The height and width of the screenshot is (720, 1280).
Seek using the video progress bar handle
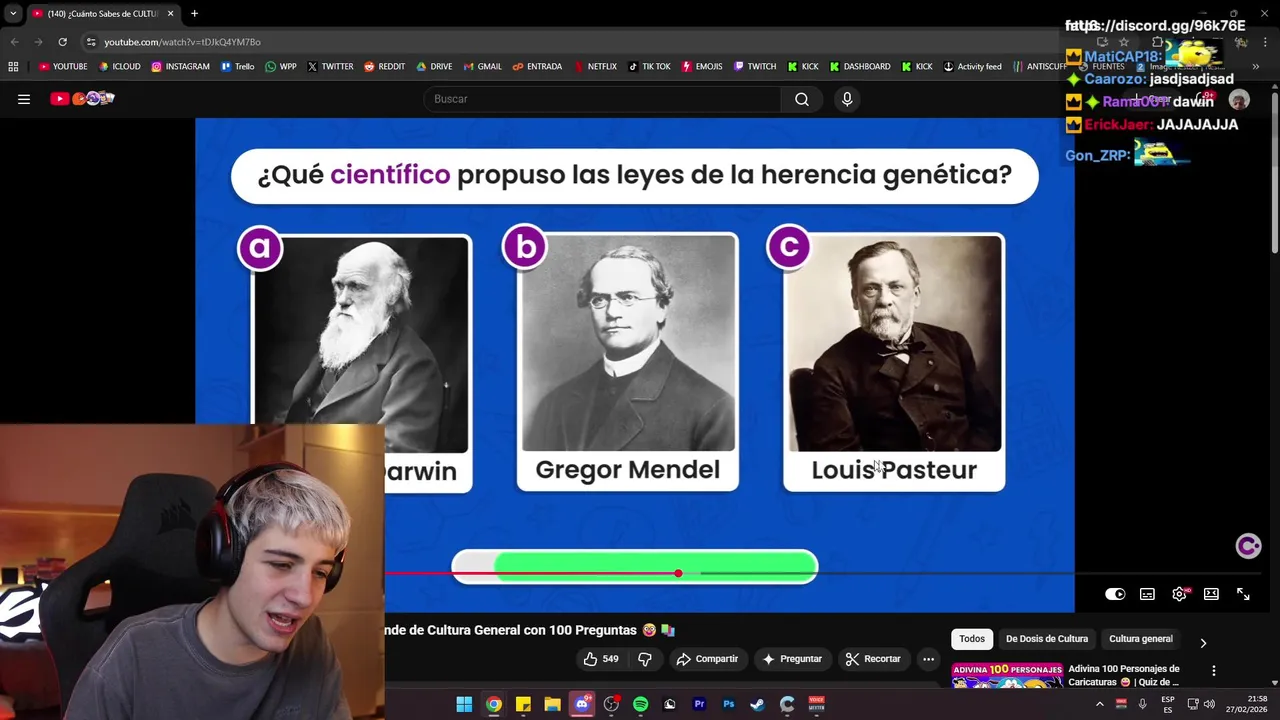(x=678, y=573)
